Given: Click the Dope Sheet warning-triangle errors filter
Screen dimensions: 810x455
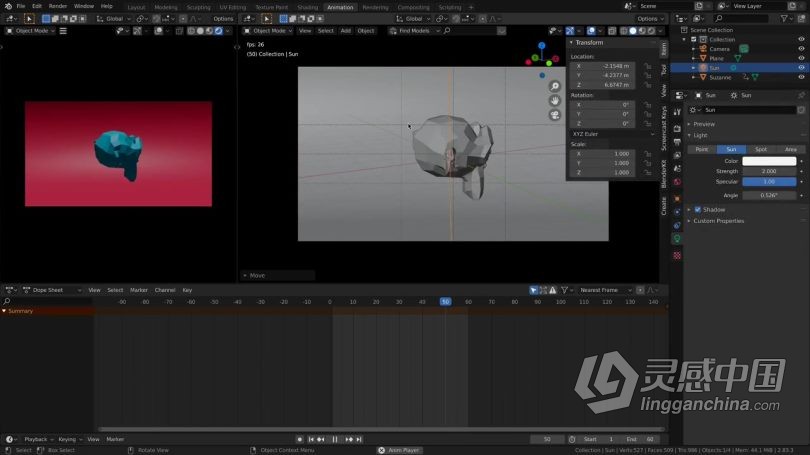Looking at the screenshot, I should (553, 290).
